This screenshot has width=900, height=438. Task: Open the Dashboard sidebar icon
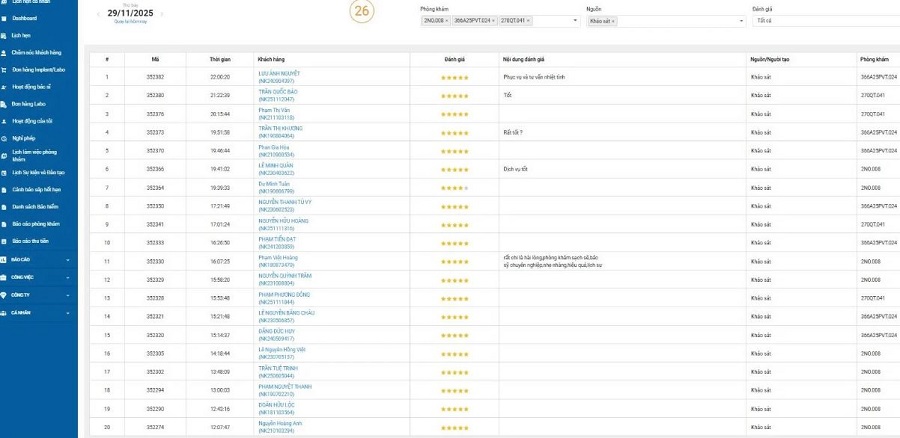tap(5, 18)
